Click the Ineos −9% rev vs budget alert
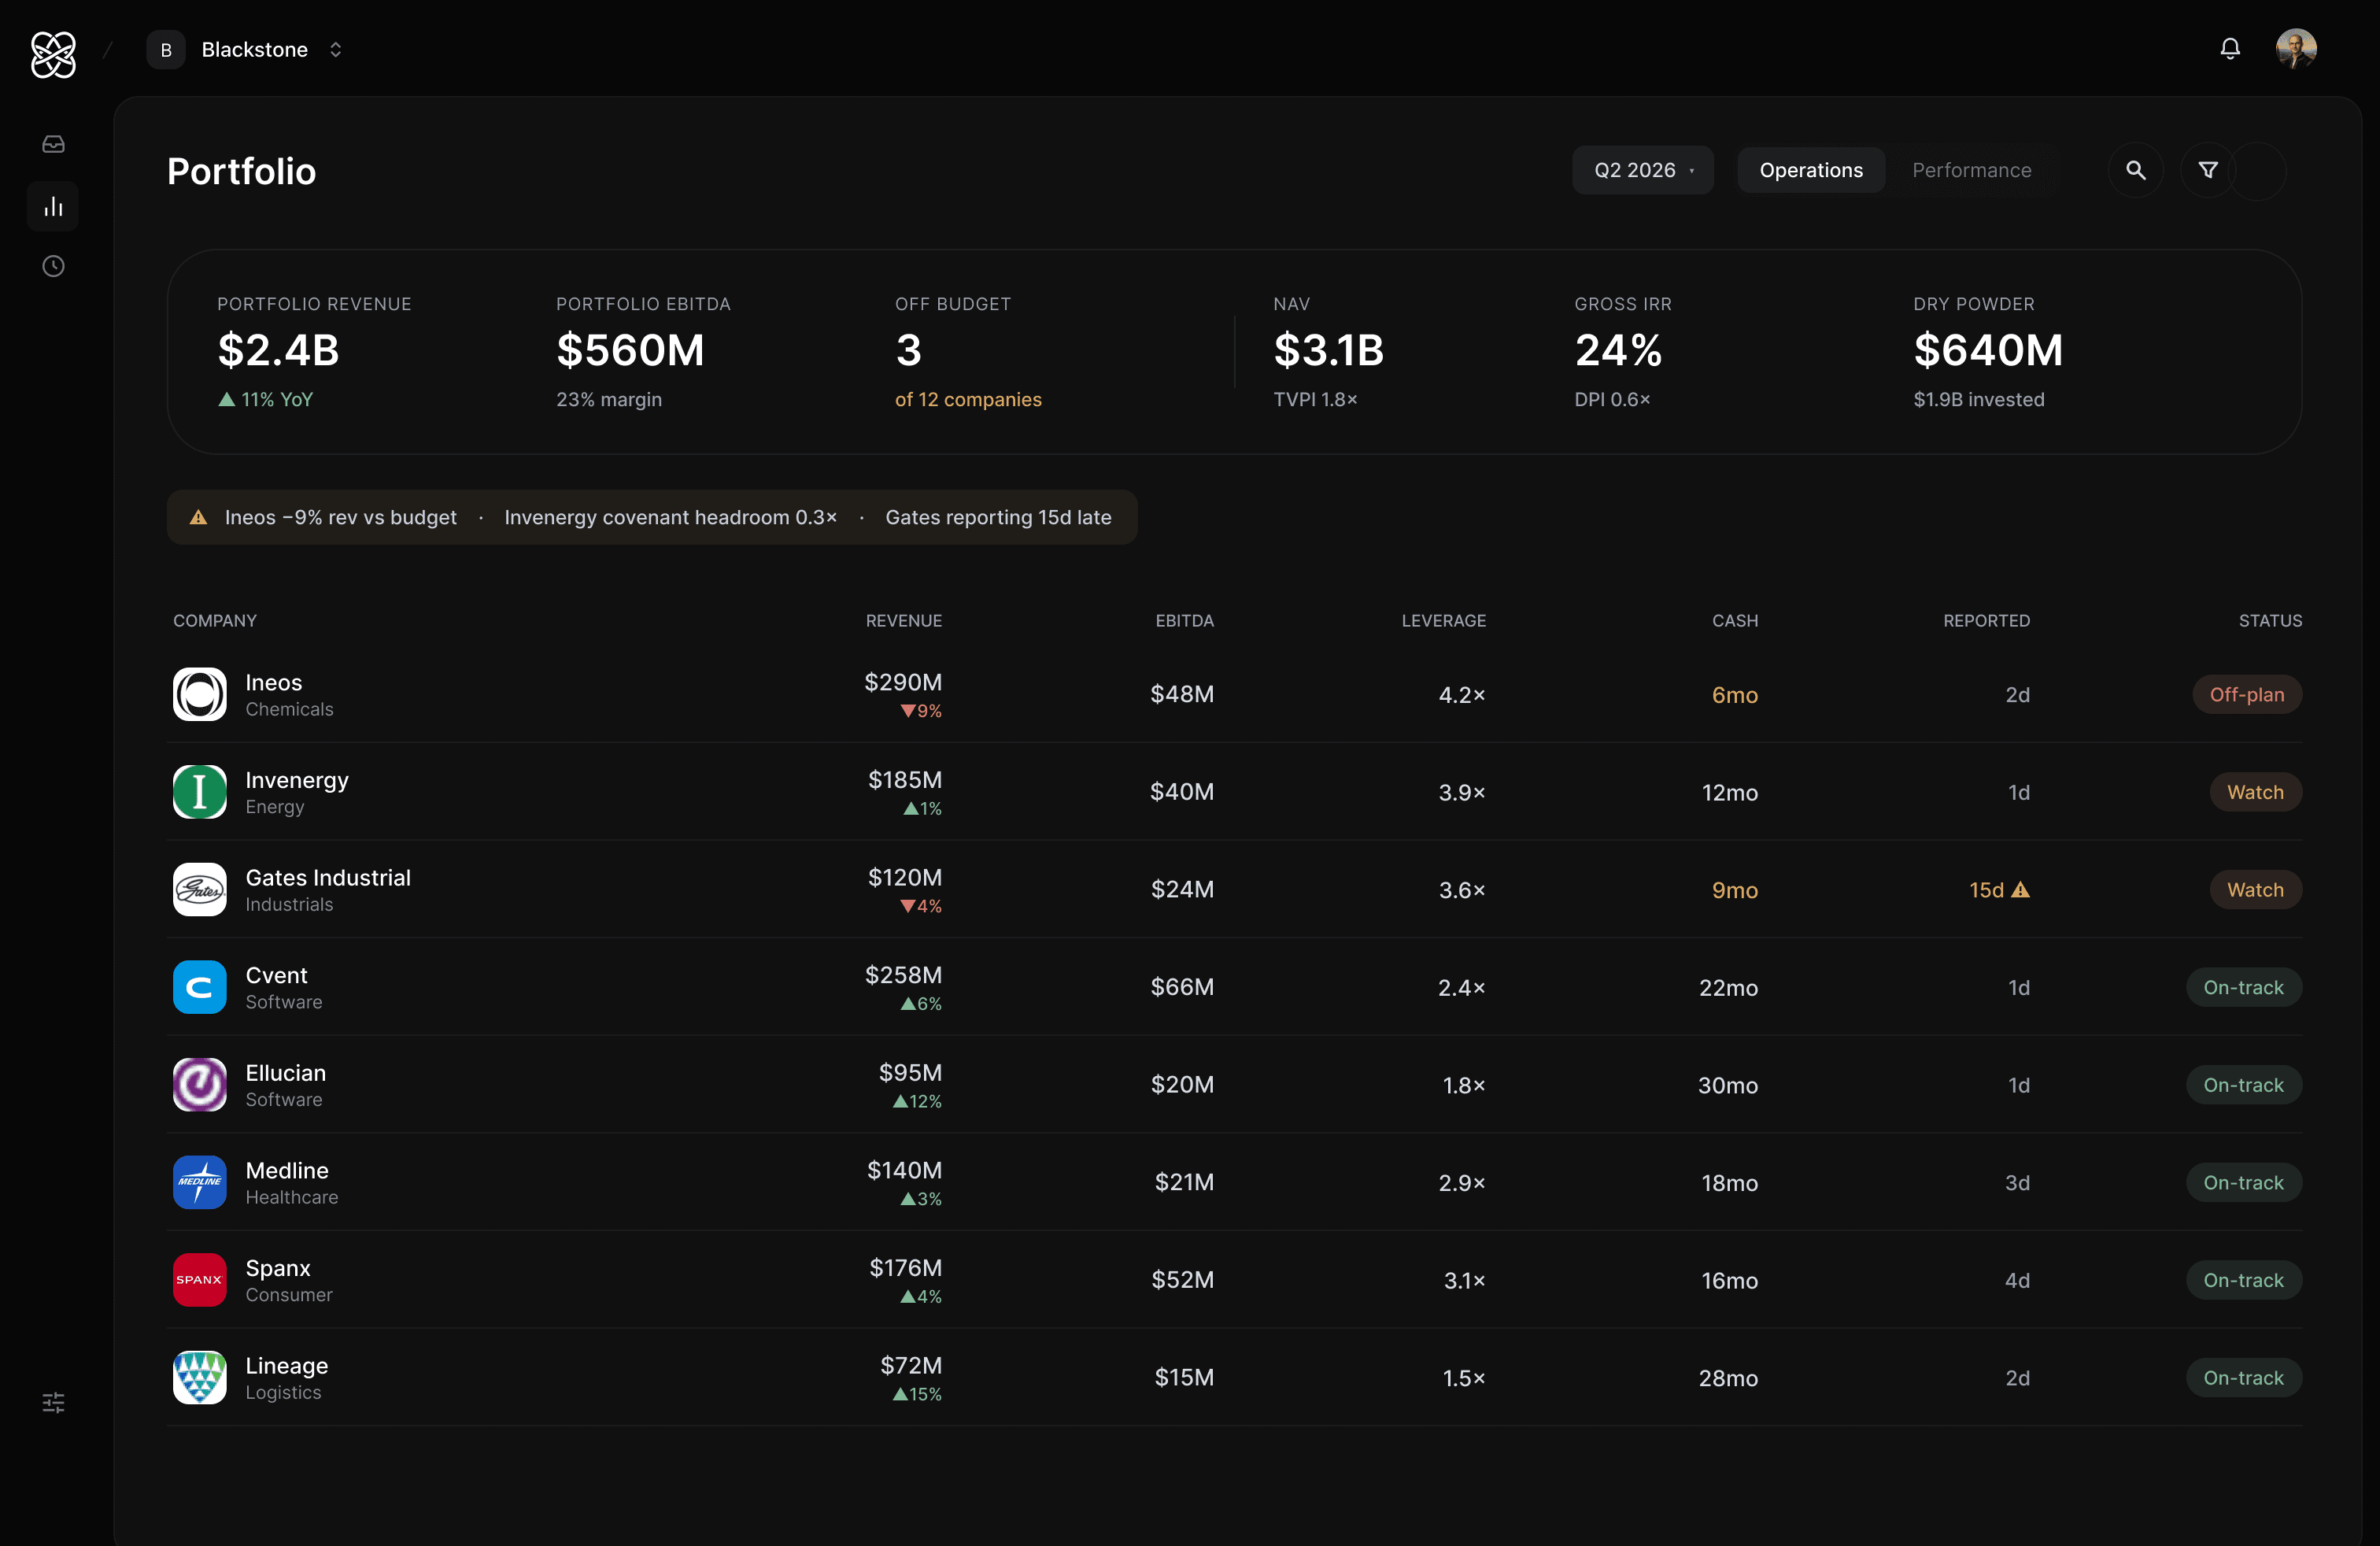Screen dimensions: 2380x1546 [340, 518]
